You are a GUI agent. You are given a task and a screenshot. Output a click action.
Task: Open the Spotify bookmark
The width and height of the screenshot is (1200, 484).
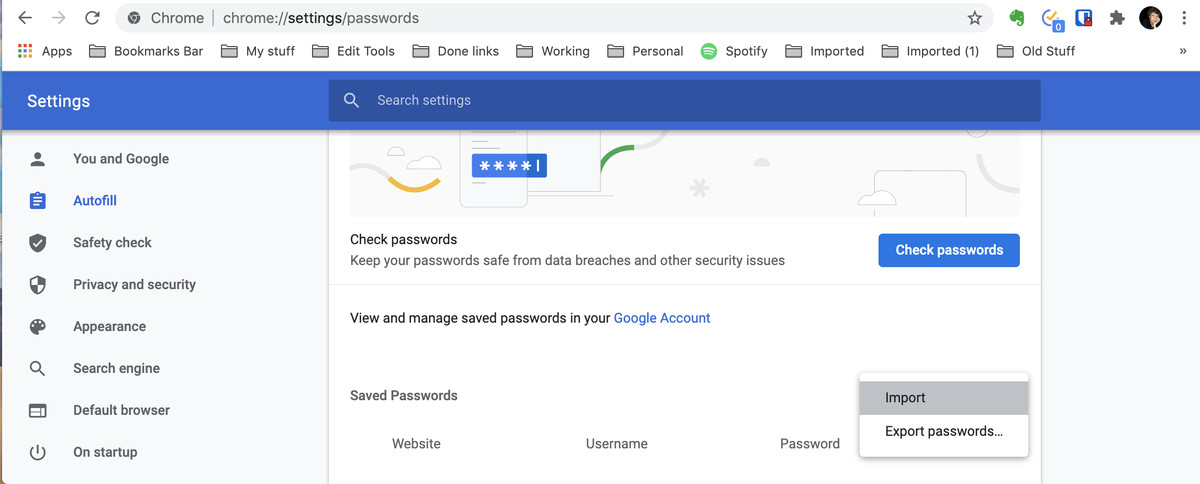point(734,51)
